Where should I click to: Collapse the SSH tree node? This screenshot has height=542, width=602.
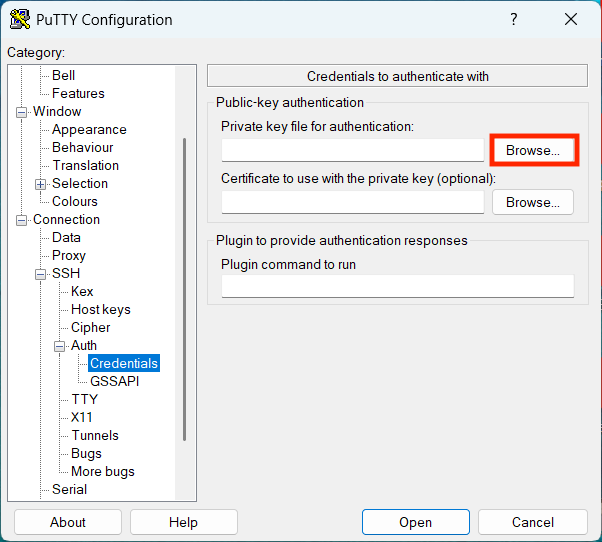coord(40,274)
